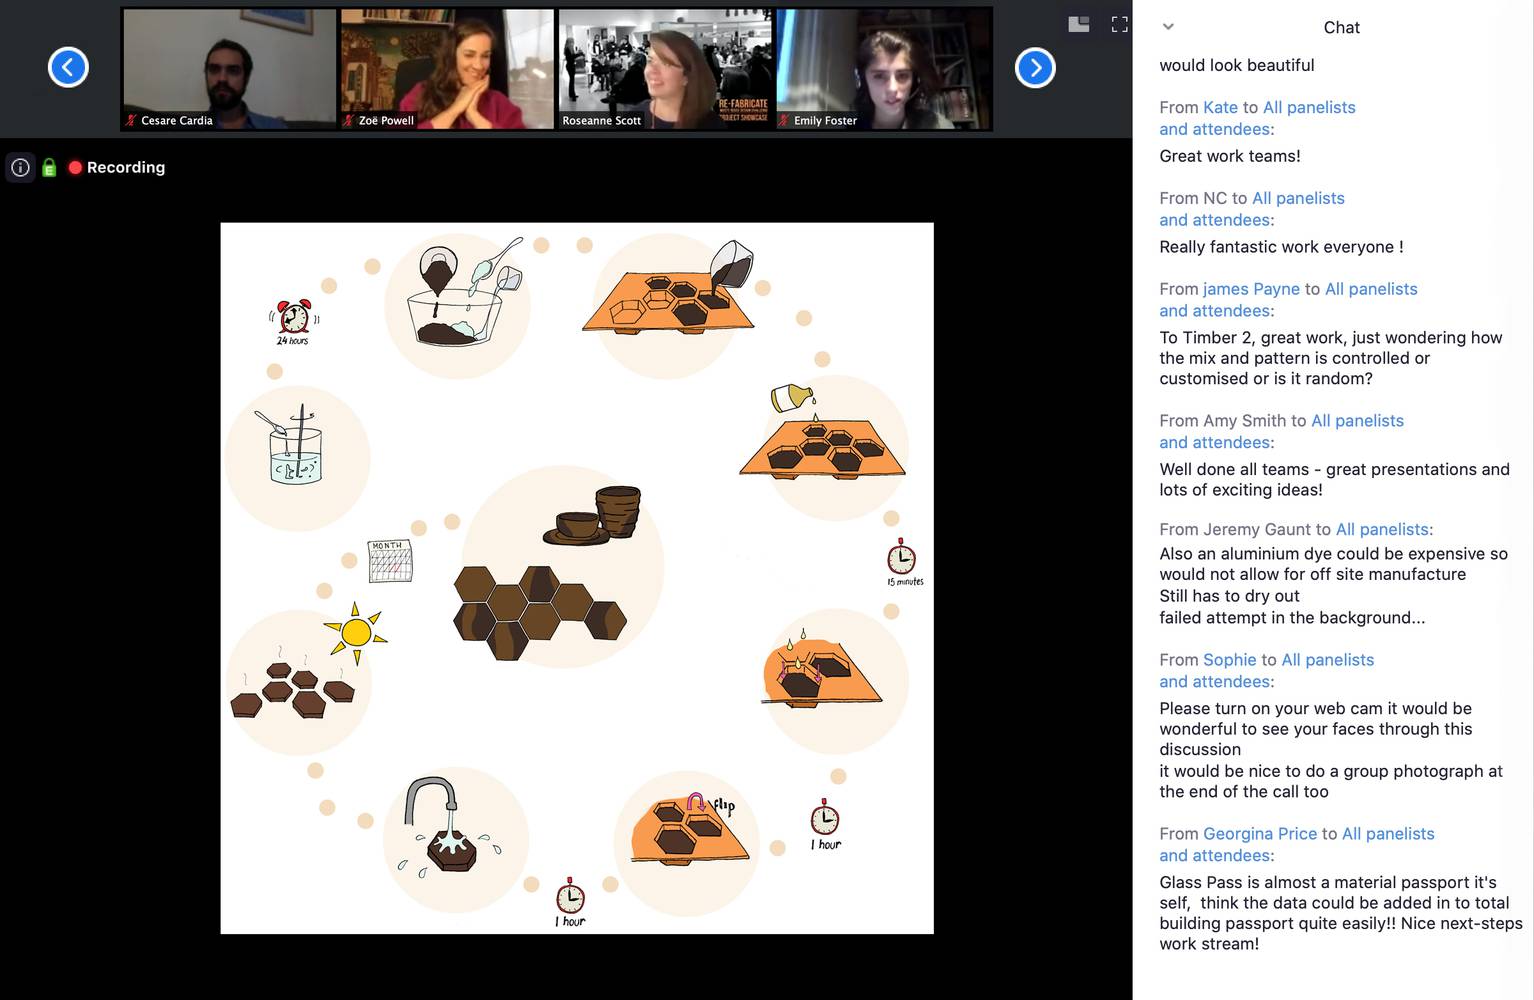Click the muted microphone icon on Emily Foster
1534x1000 pixels.
pyautogui.click(x=784, y=121)
